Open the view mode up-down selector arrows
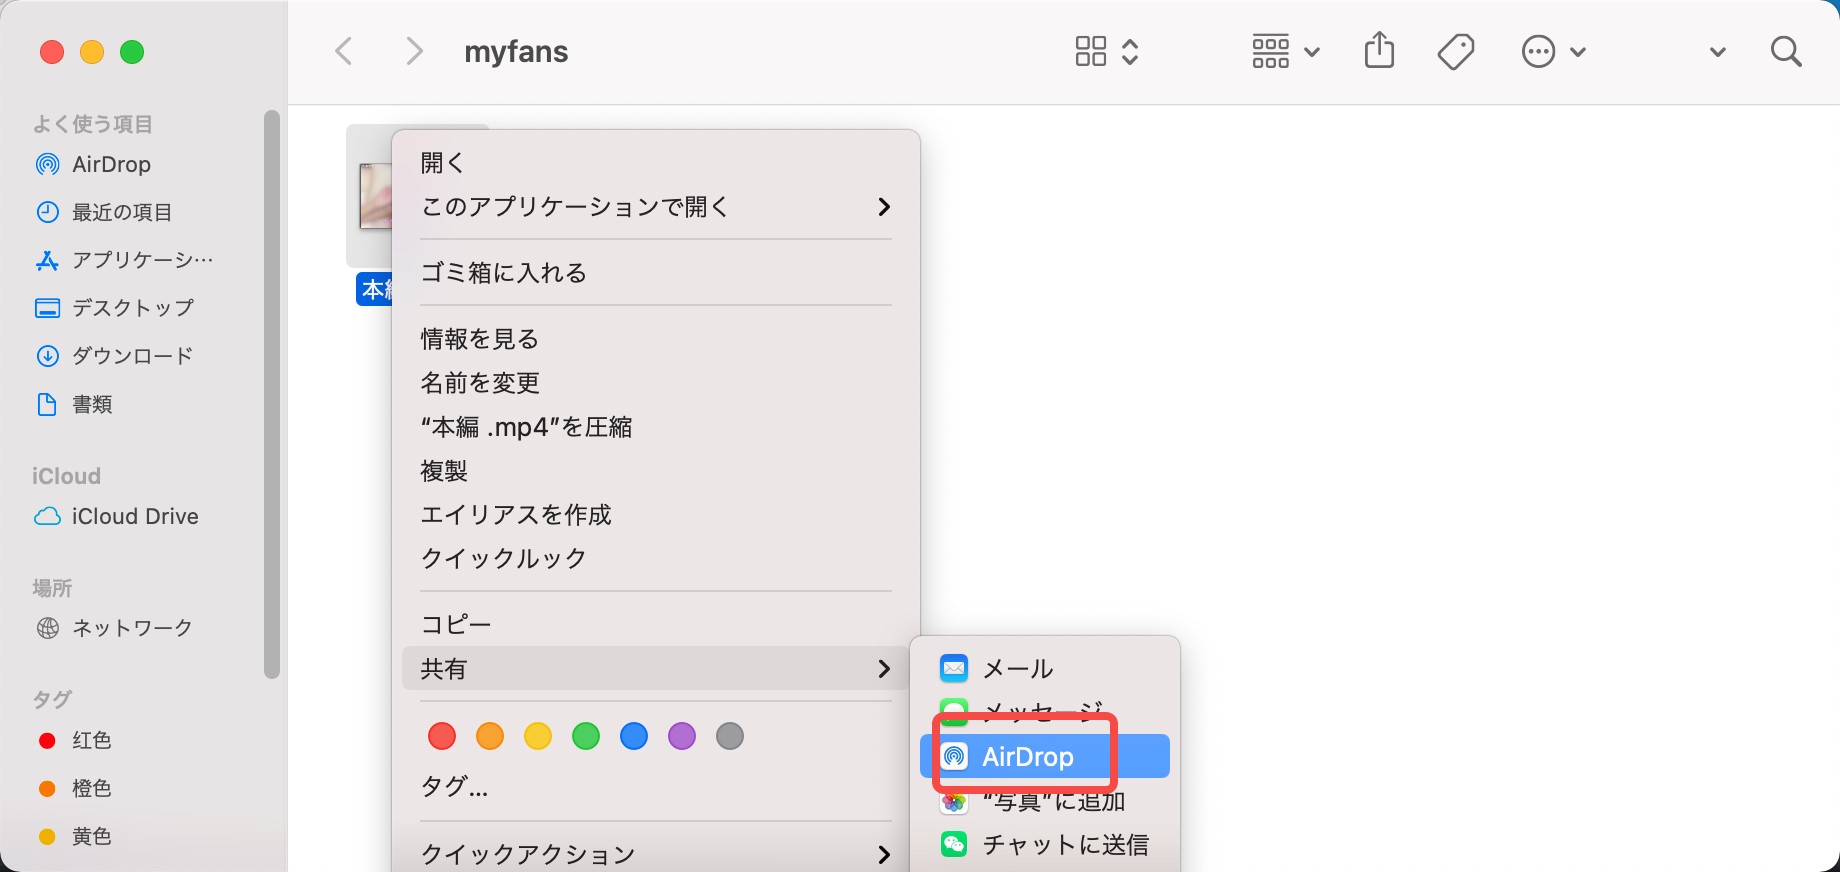 [1130, 51]
